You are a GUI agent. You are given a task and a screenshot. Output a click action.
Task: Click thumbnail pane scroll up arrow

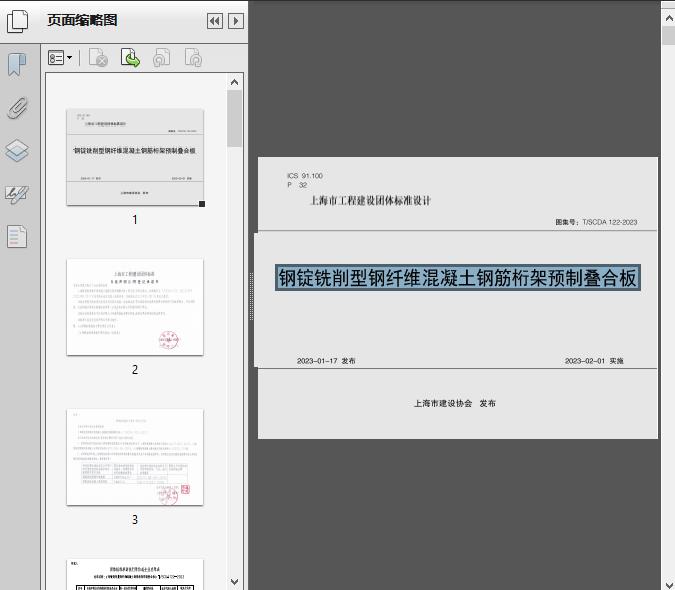pyautogui.click(x=234, y=82)
